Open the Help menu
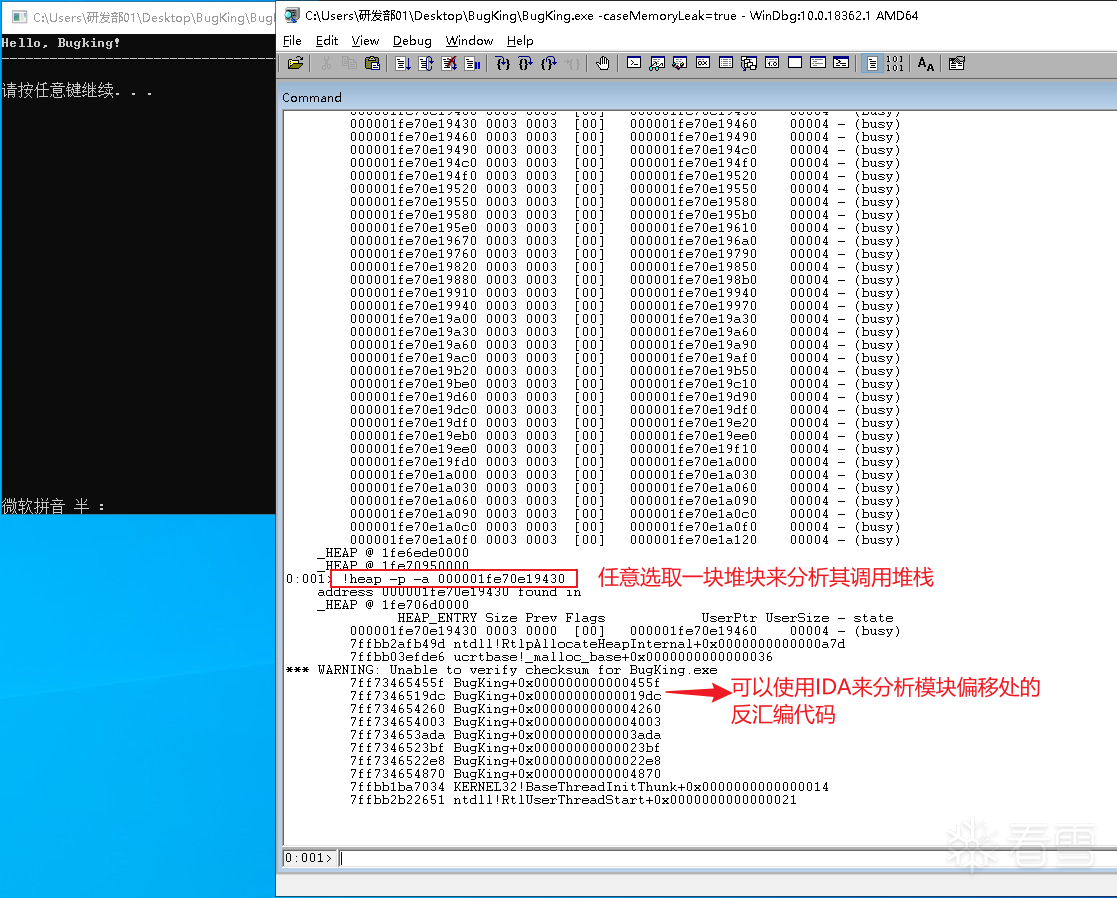1117x898 pixels. tap(520, 41)
